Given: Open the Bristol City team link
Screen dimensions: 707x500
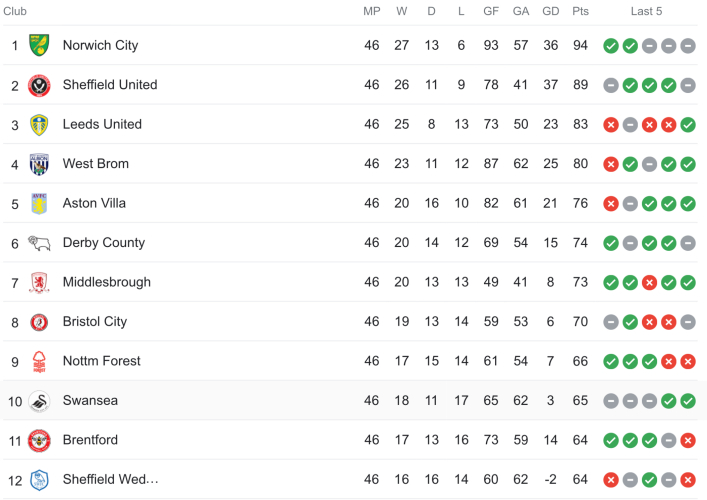Looking at the screenshot, I should 94,322.
